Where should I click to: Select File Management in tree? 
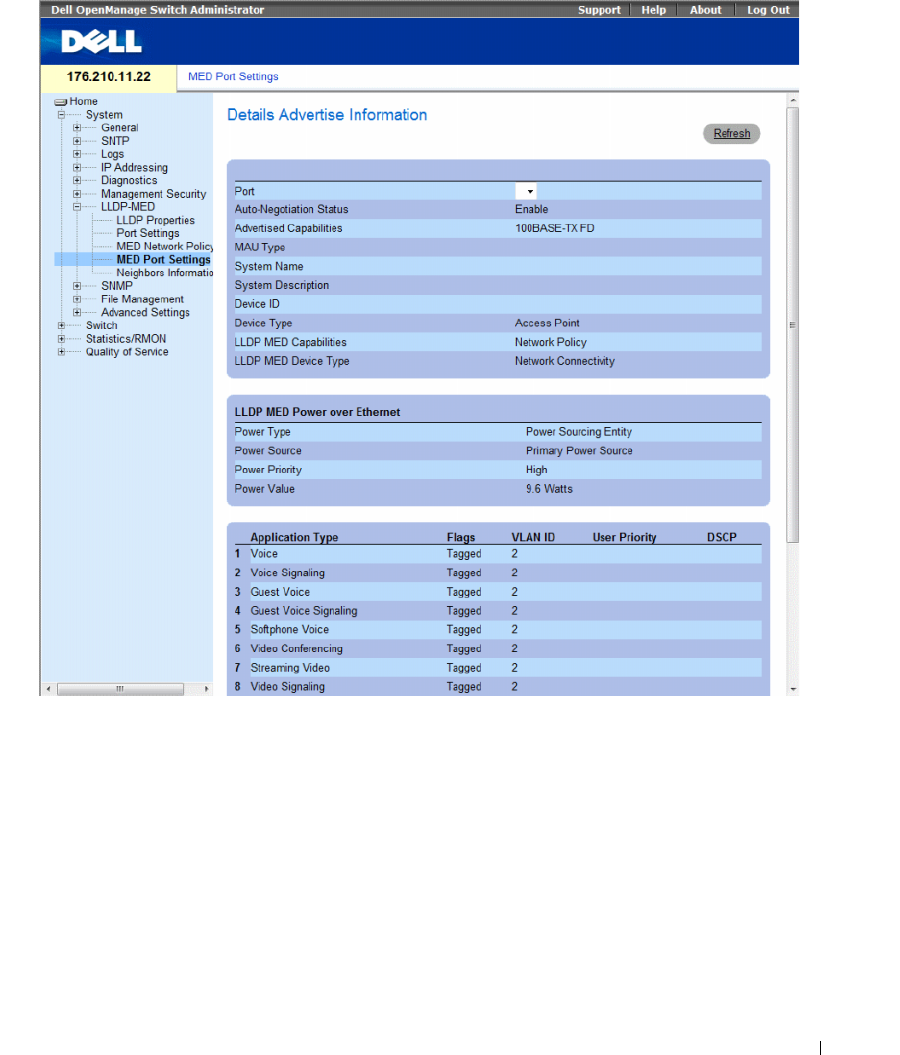pos(142,299)
